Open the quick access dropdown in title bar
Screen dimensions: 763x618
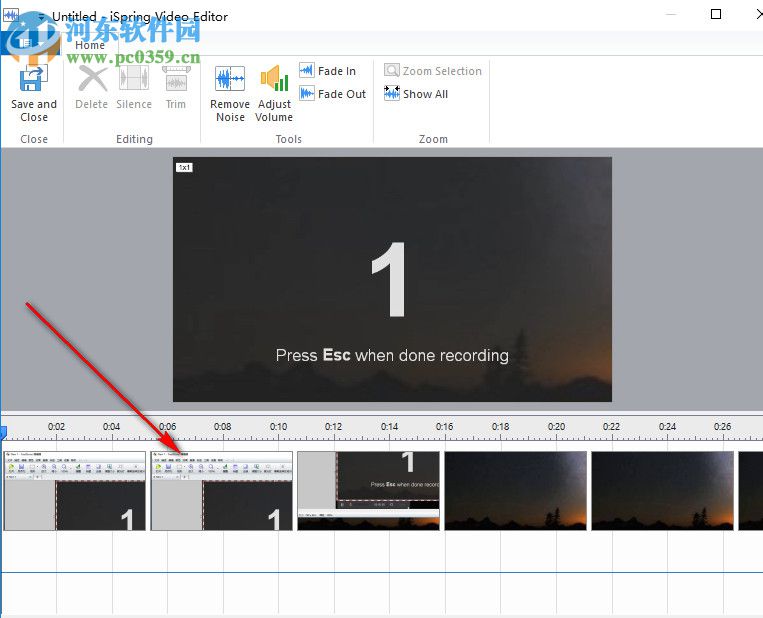point(42,17)
